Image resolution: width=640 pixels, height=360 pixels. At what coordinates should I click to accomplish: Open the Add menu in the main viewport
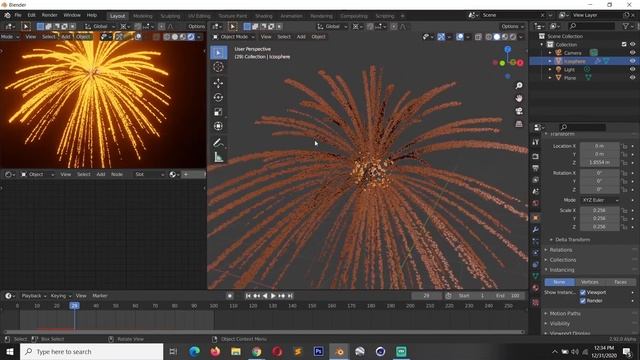tap(301, 37)
